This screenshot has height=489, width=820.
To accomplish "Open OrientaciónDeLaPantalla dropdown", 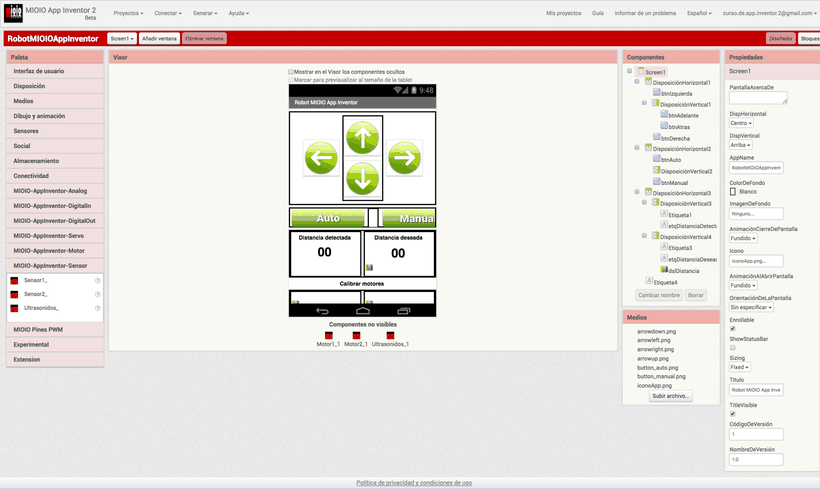I will tap(751, 308).
